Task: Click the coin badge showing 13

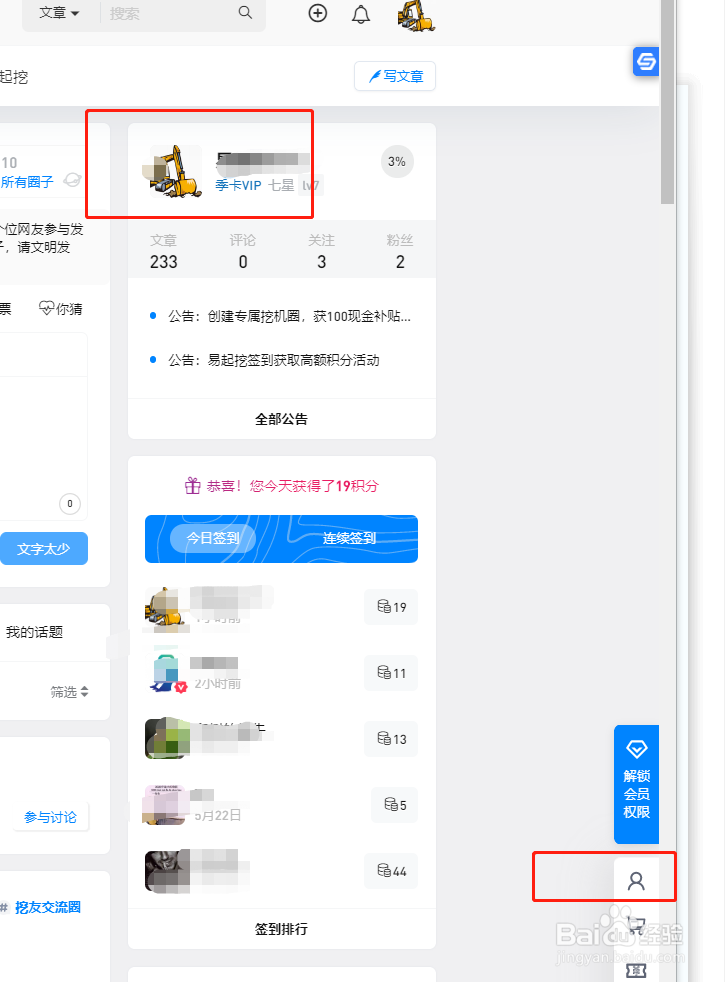Action: pos(391,739)
